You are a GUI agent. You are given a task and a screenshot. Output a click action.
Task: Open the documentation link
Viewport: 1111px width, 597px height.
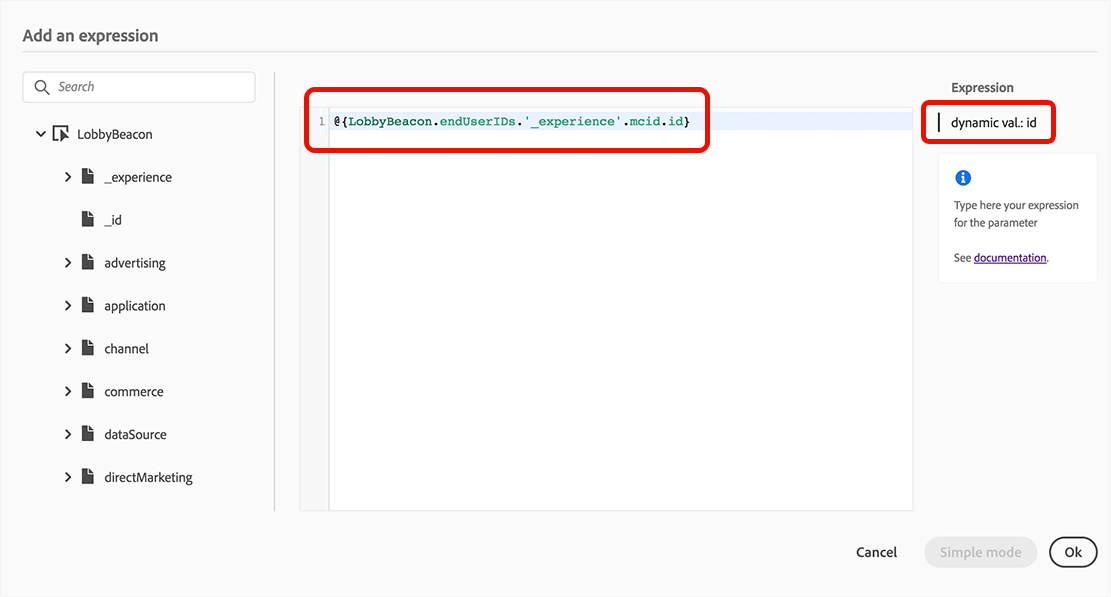pos(1010,258)
